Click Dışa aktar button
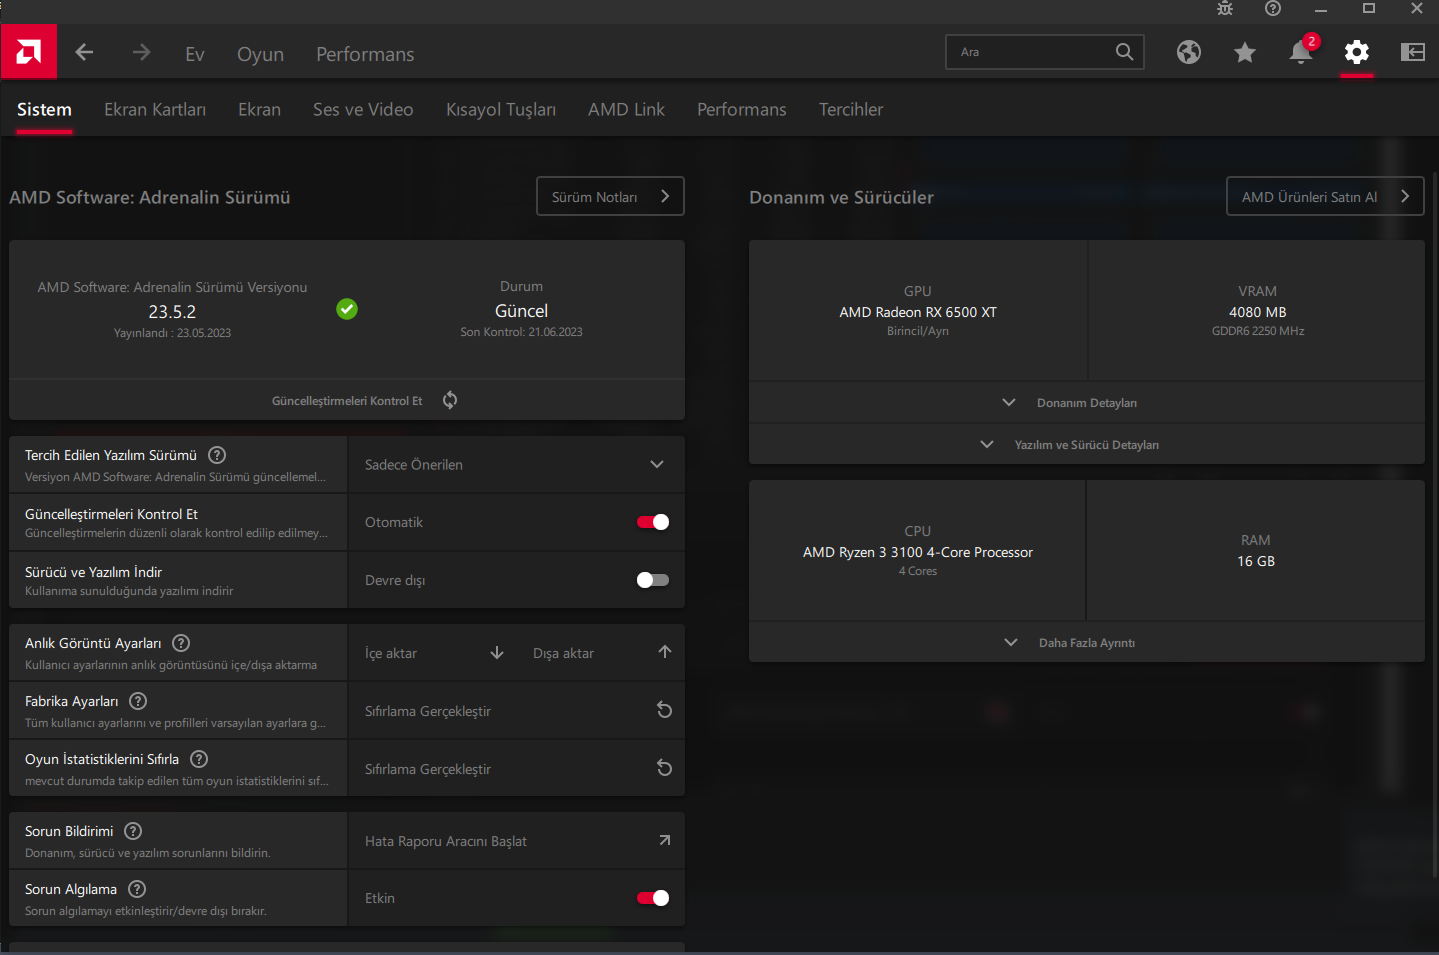The width and height of the screenshot is (1439, 955). (601, 653)
